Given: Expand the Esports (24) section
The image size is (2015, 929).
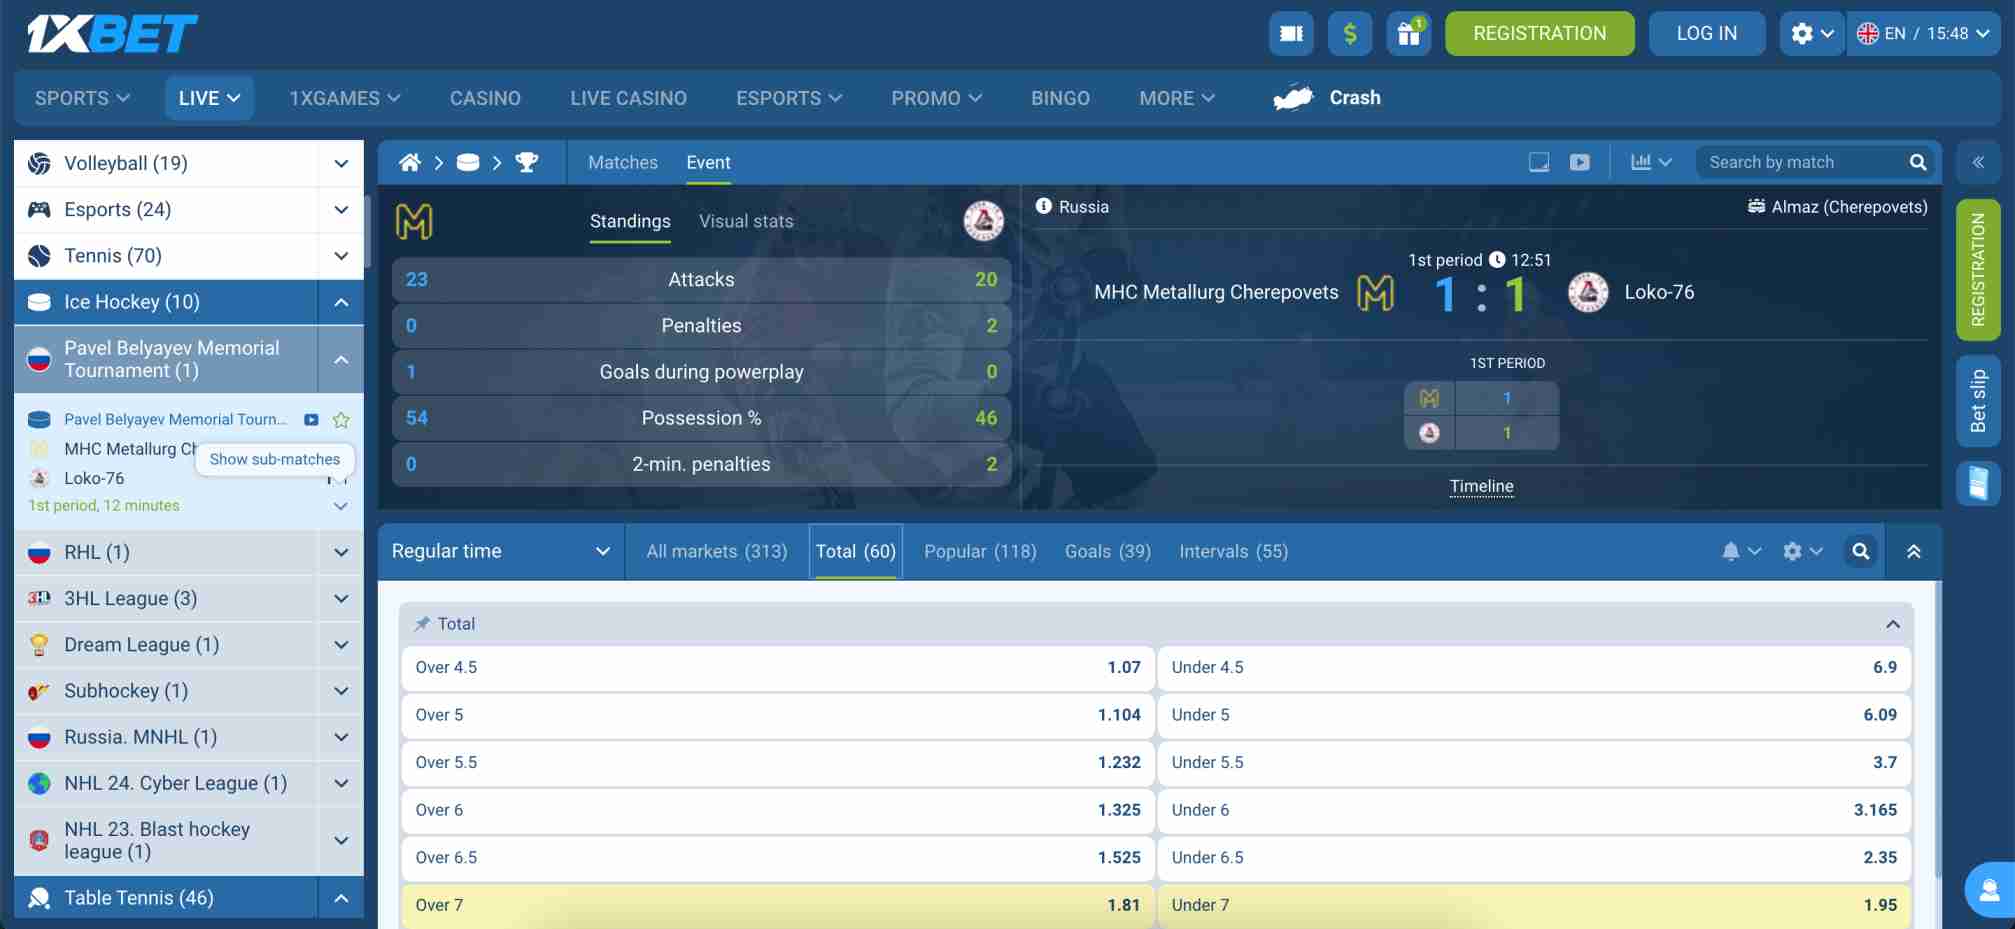Looking at the screenshot, I should [341, 209].
